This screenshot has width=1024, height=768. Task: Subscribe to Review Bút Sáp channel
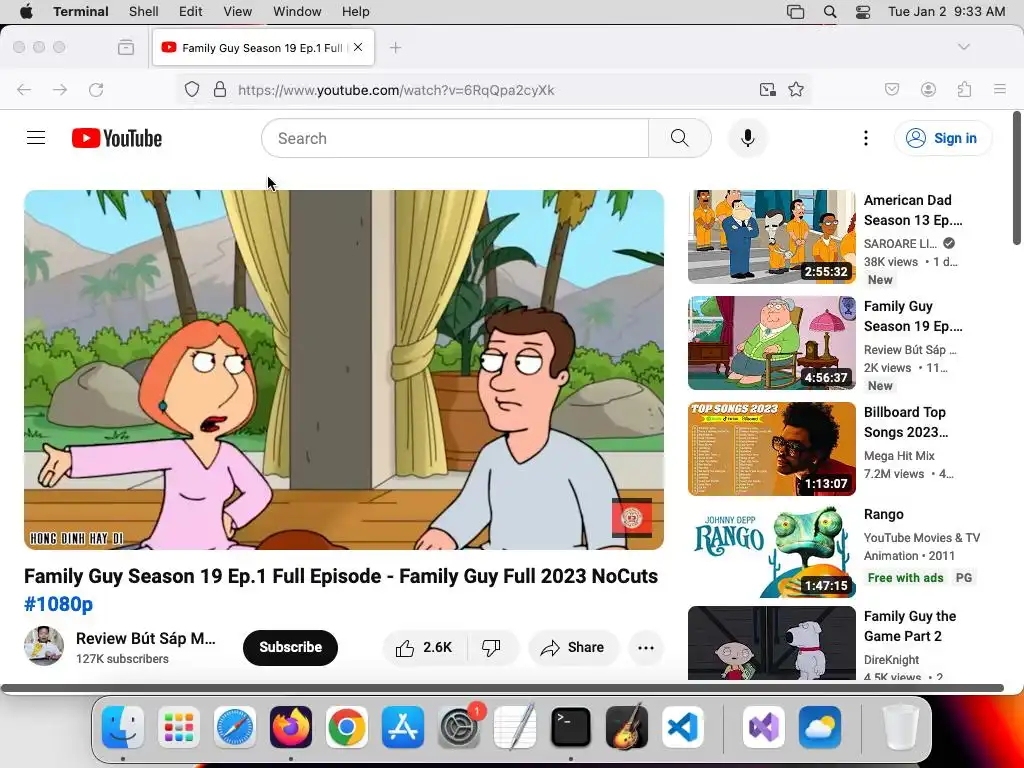(290, 647)
